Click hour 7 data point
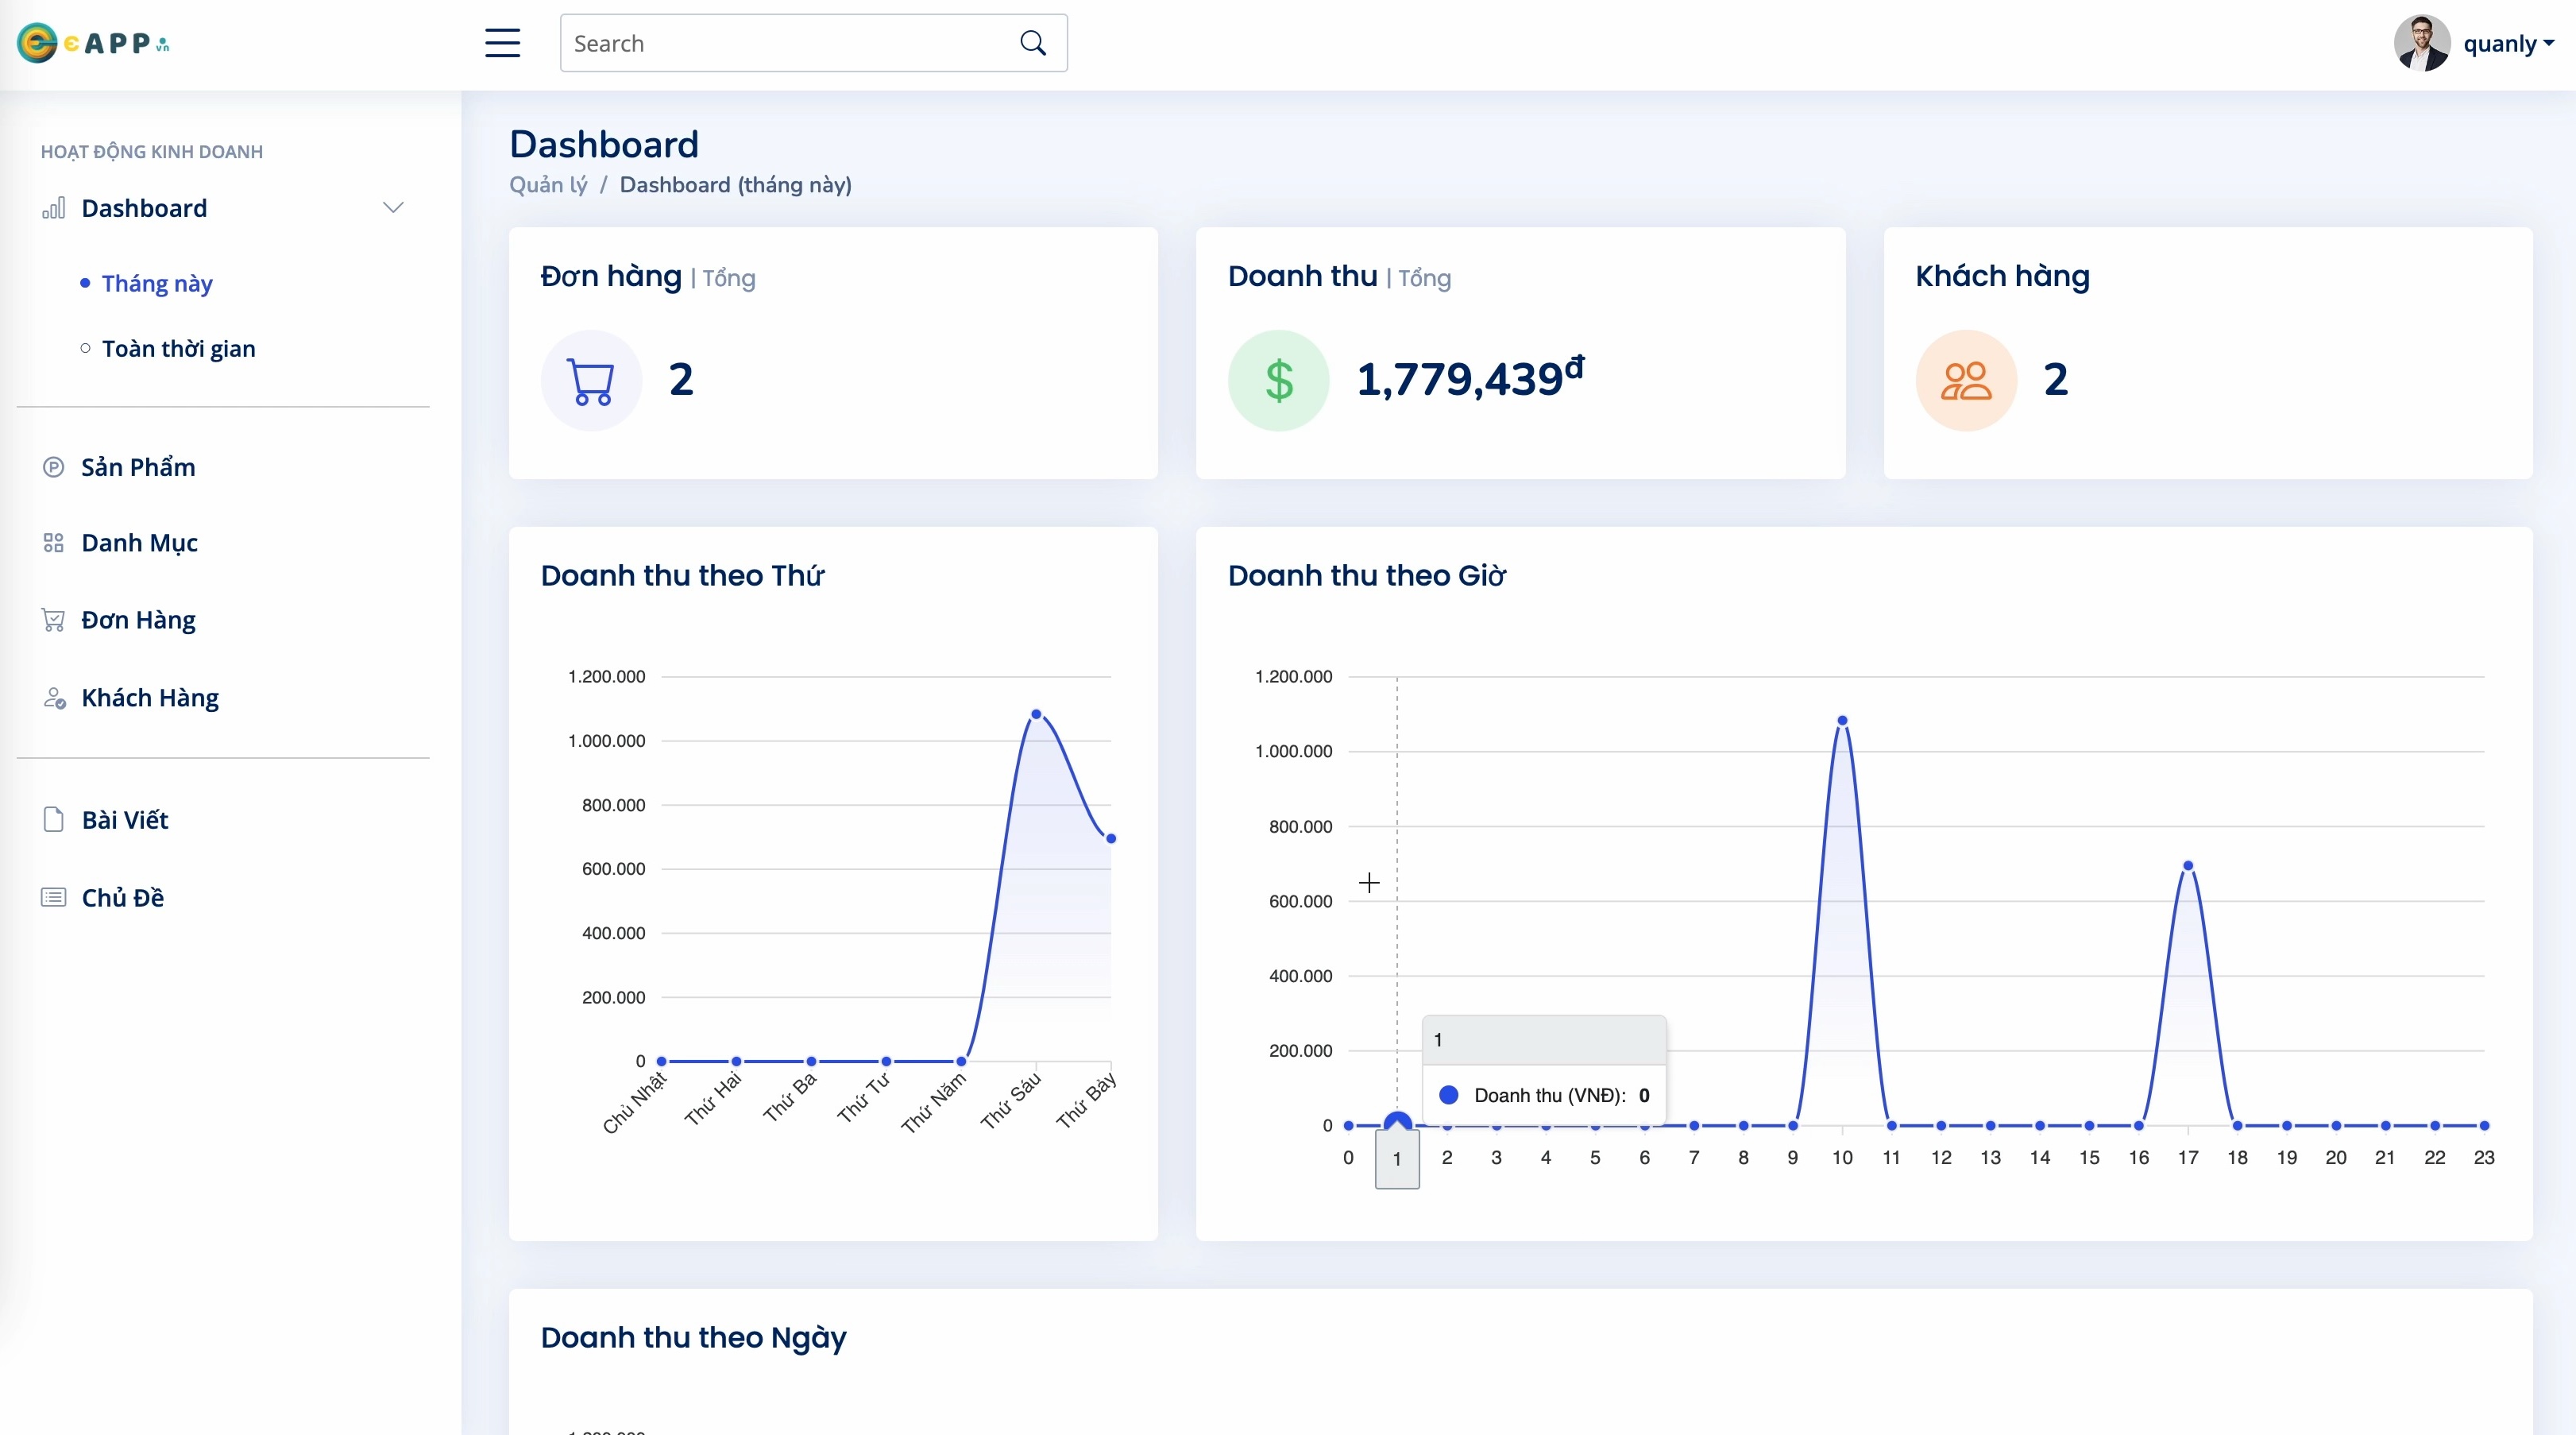Image resolution: width=2576 pixels, height=1435 pixels. [1694, 1125]
